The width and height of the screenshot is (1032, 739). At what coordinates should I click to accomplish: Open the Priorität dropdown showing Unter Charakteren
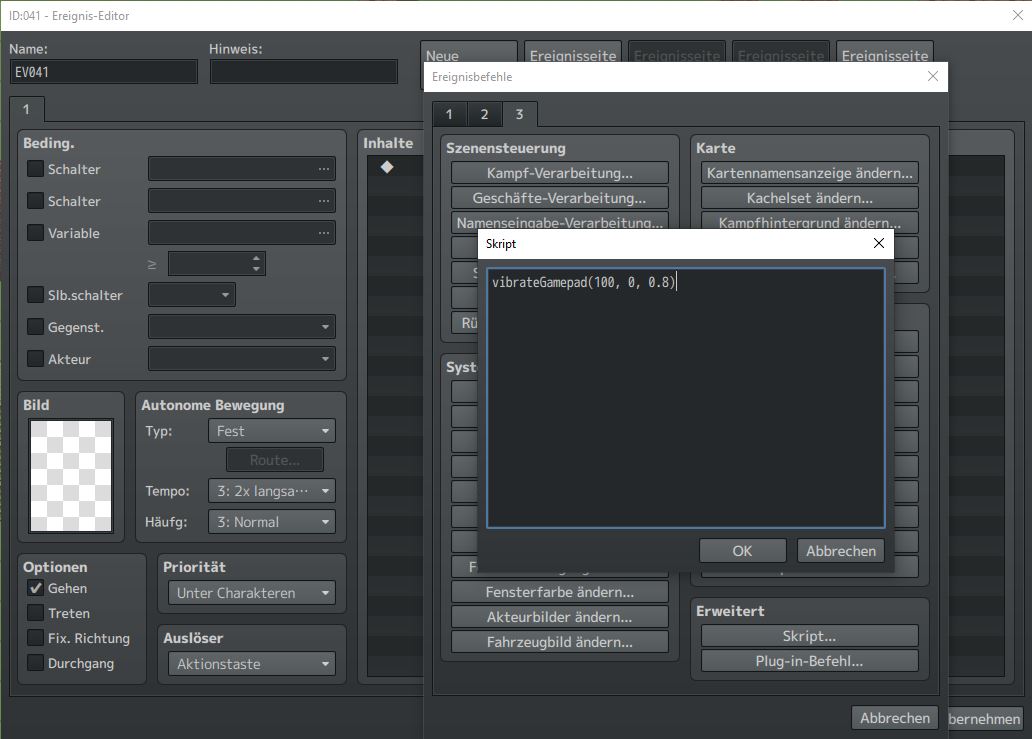[x=250, y=593]
